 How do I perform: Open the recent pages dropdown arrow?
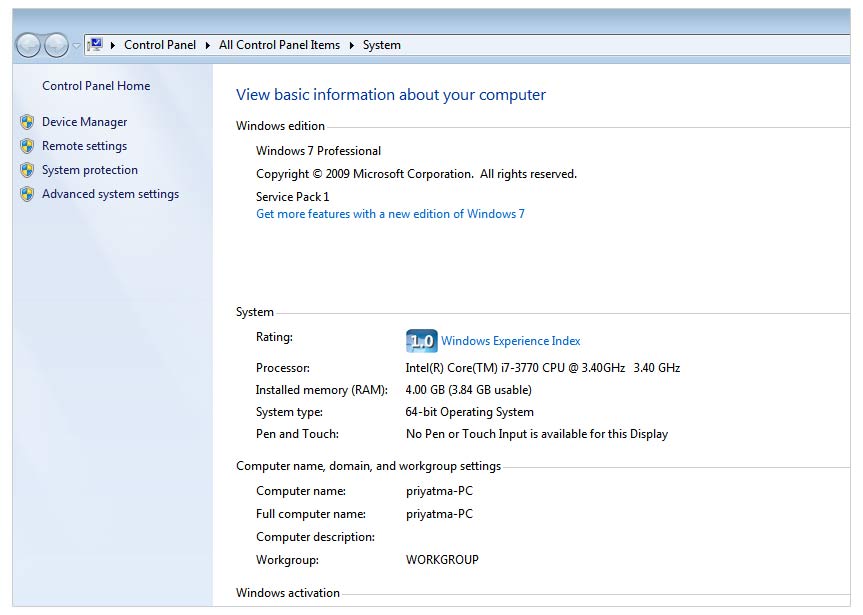click(x=76, y=45)
